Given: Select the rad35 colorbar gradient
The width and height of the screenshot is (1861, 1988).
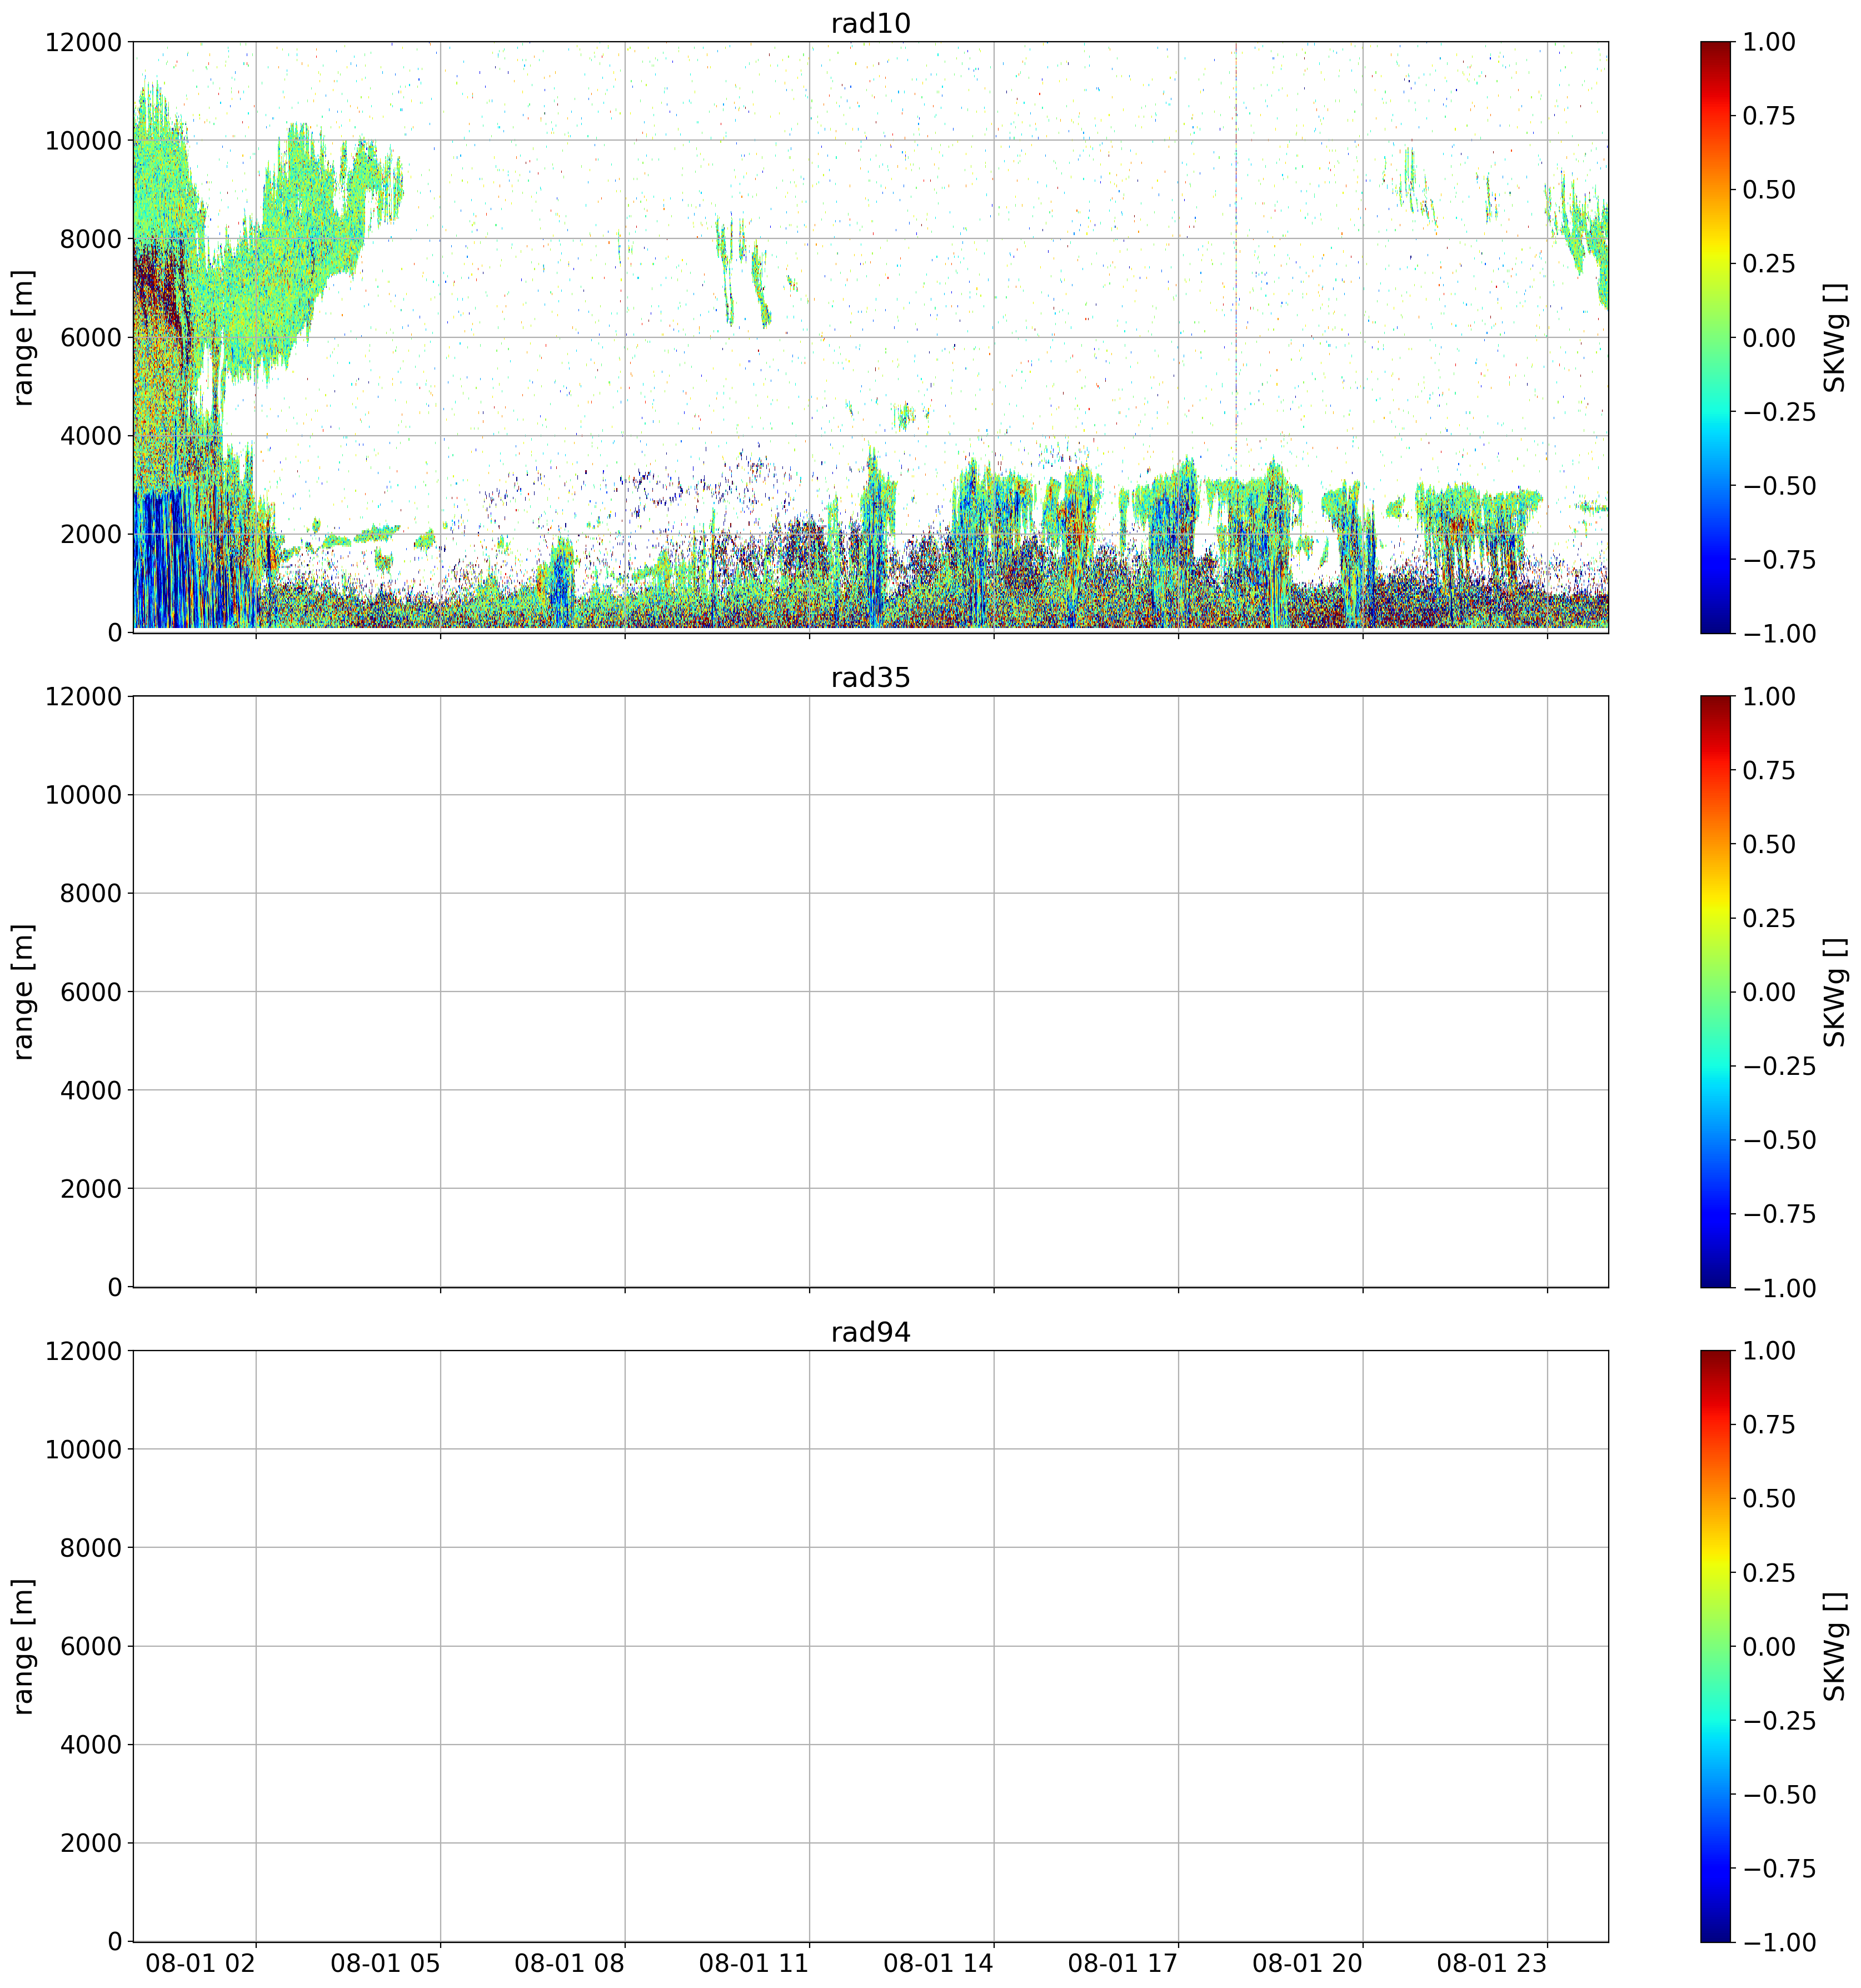Looking at the screenshot, I should tap(1715, 991).
